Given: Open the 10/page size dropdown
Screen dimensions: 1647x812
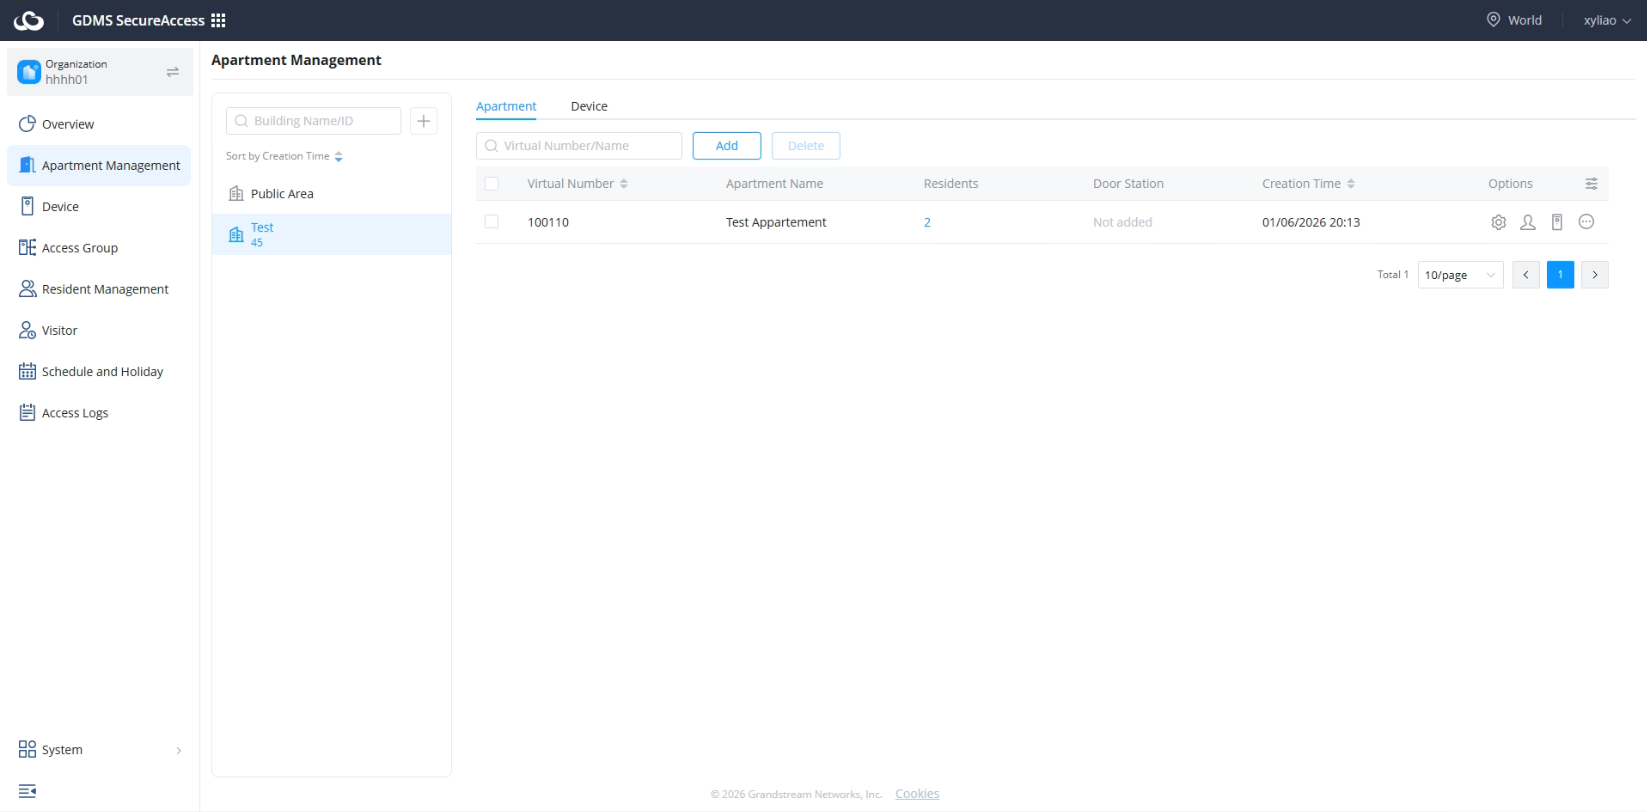Looking at the screenshot, I should (x=1461, y=275).
